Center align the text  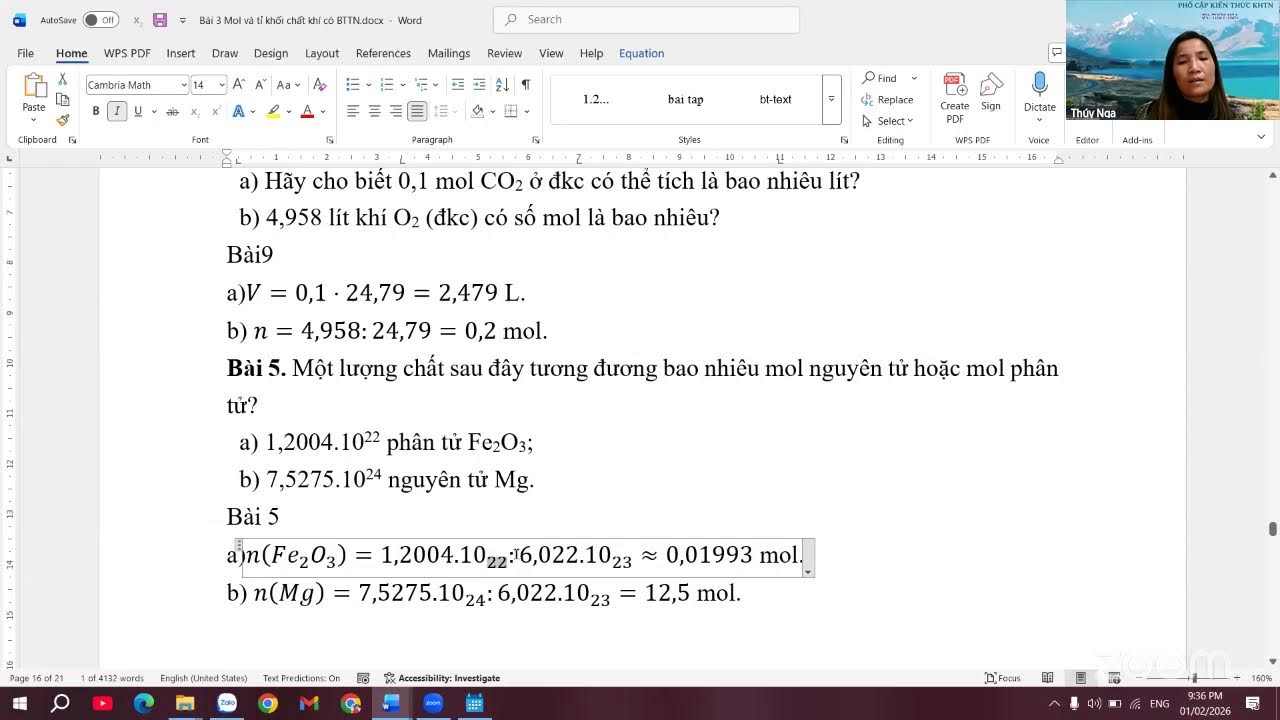[x=374, y=111]
